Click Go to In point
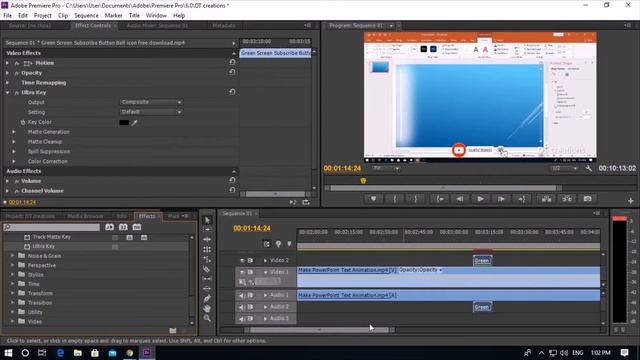 [x=440, y=199]
